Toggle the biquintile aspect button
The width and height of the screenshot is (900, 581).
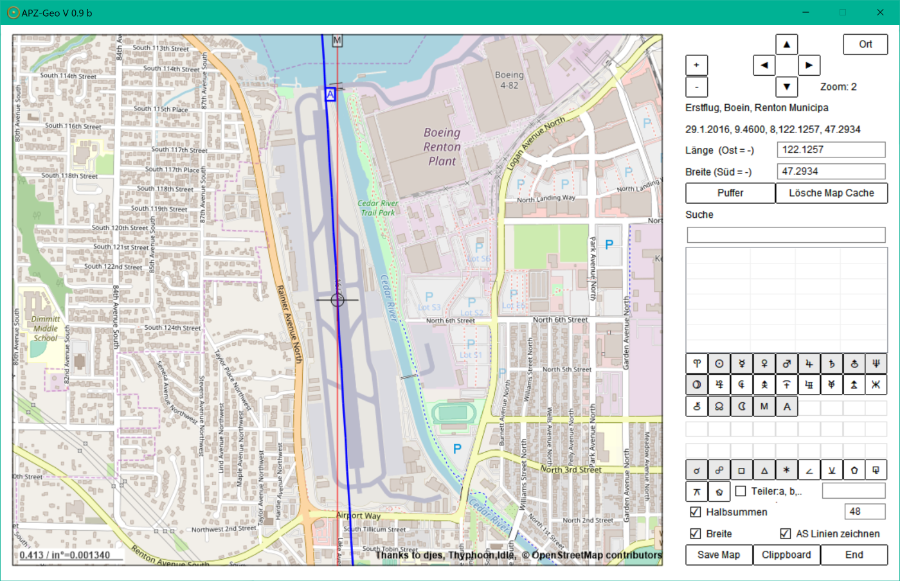click(x=719, y=491)
